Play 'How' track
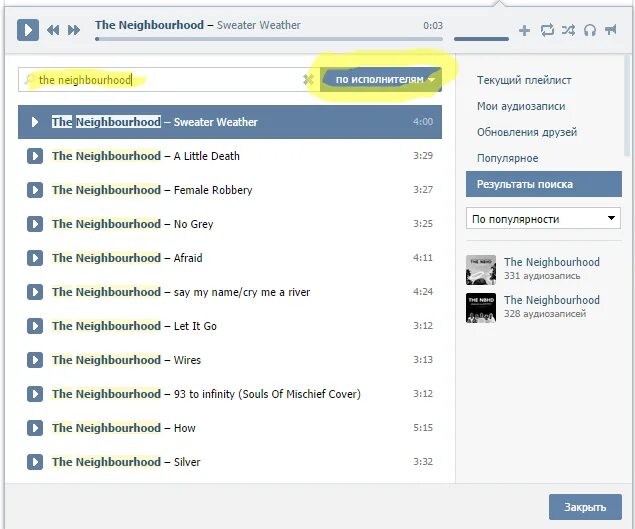The width and height of the screenshot is (635, 529). [x=35, y=428]
